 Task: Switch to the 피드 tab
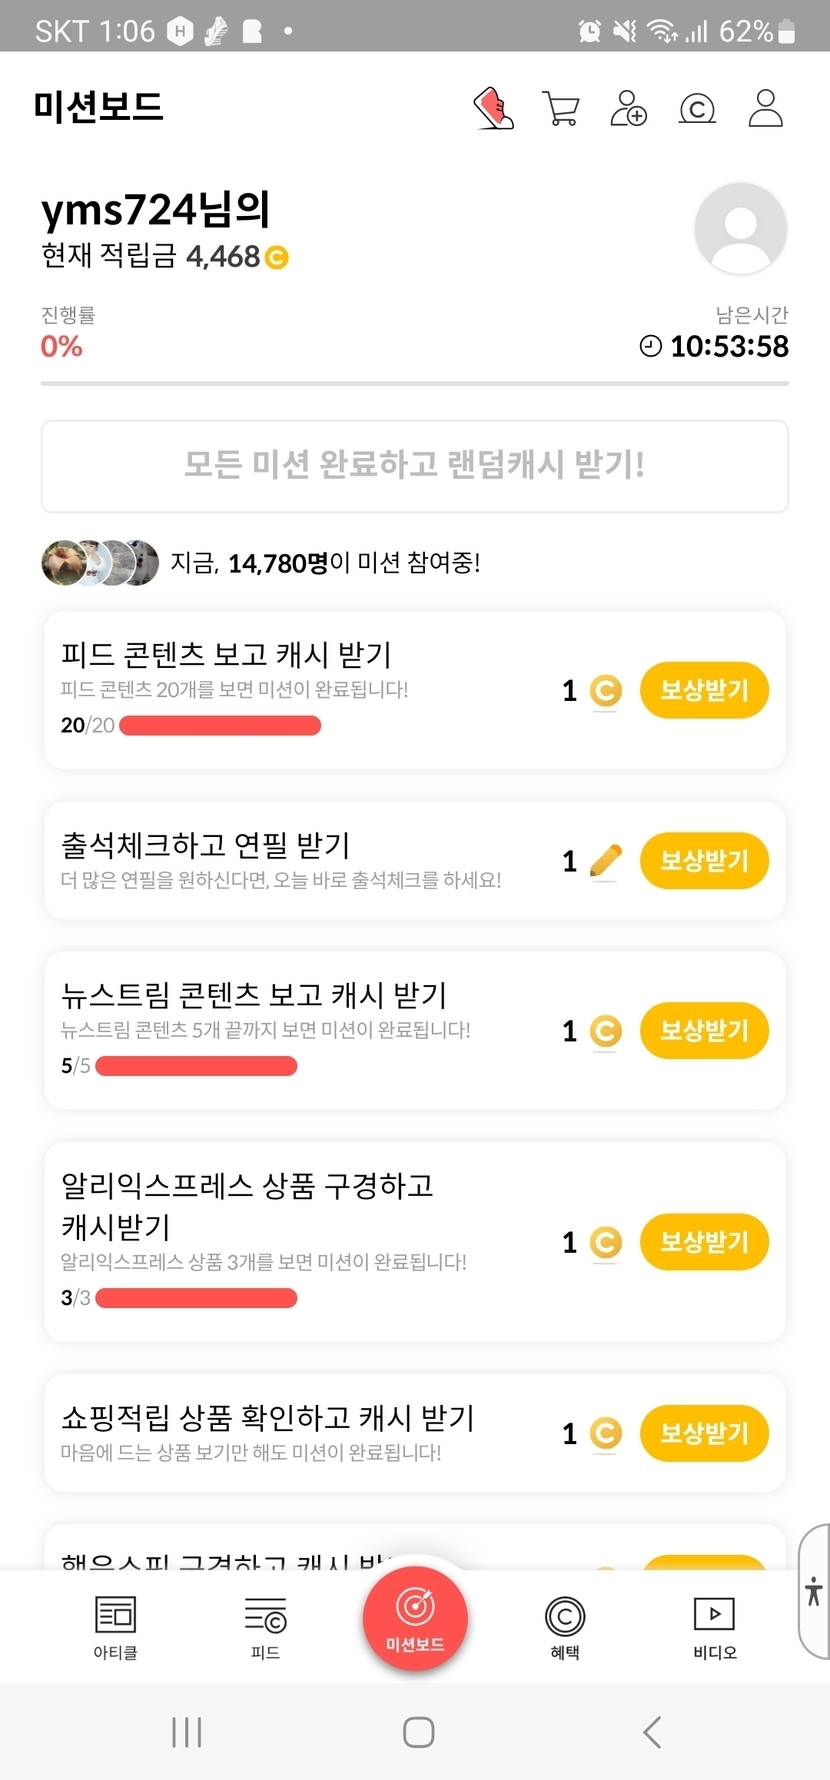coord(265,1627)
